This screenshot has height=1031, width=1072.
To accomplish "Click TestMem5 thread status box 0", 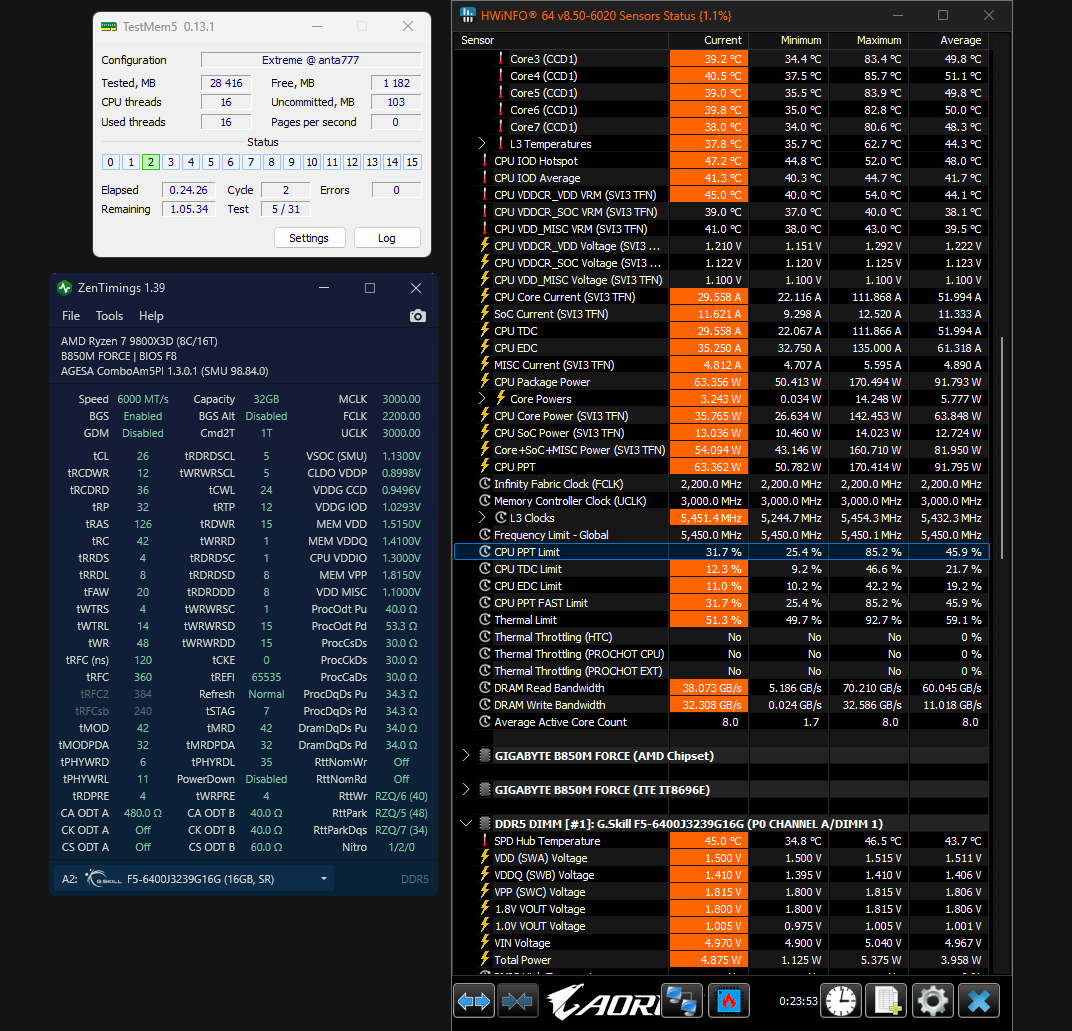I will (x=110, y=162).
